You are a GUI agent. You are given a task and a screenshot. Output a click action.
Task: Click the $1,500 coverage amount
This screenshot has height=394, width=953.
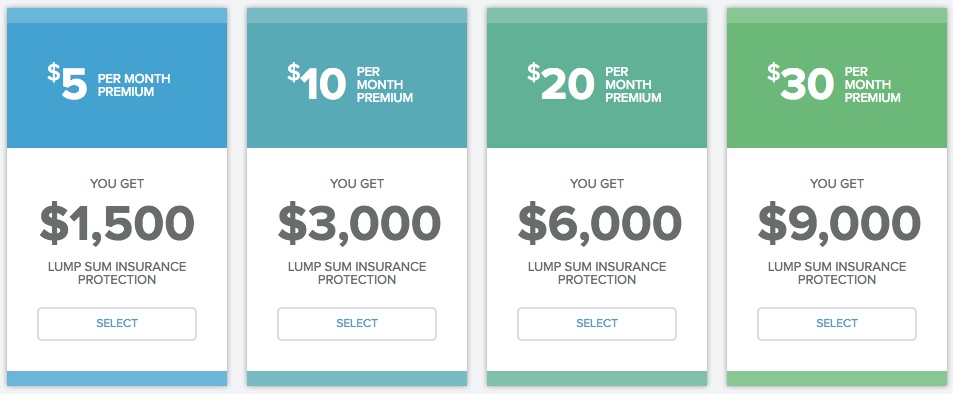coord(117,224)
